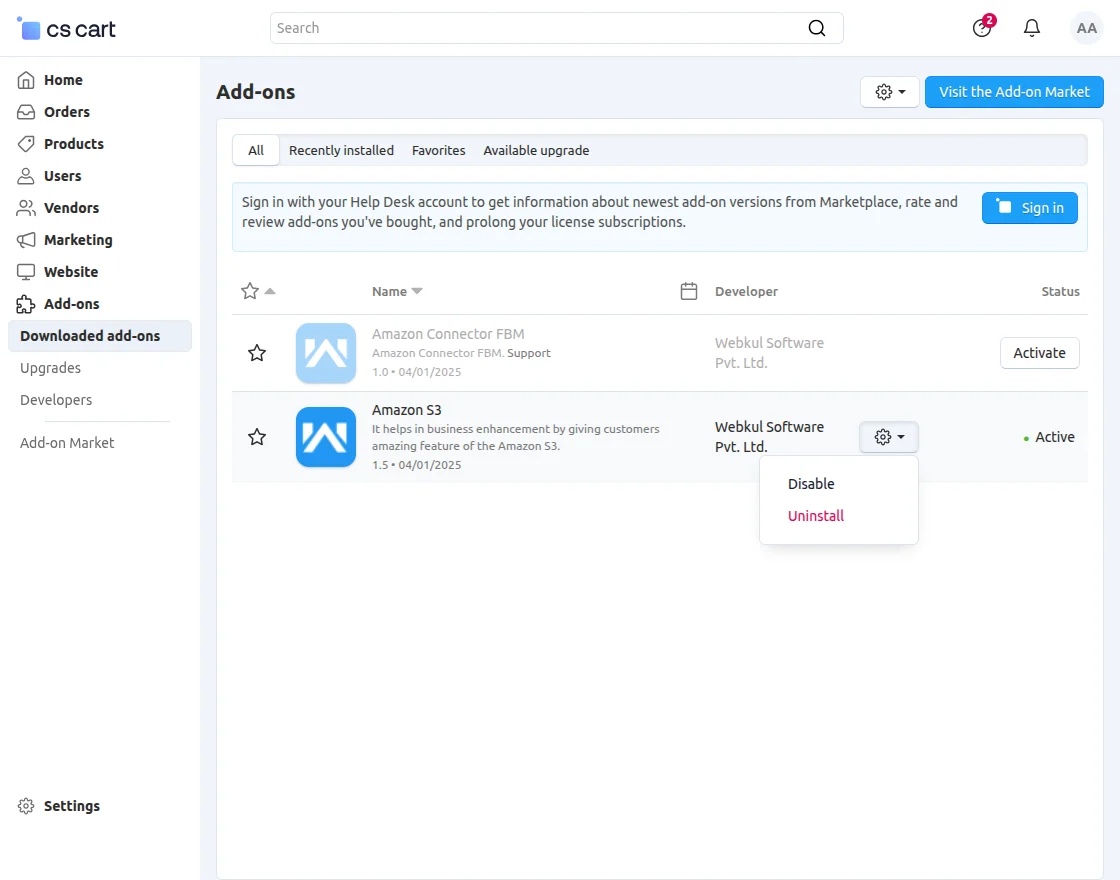Toggle the star sort column header
The height and width of the screenshot is (880, 1120).
pyautogui.click(x=253, y=291)
